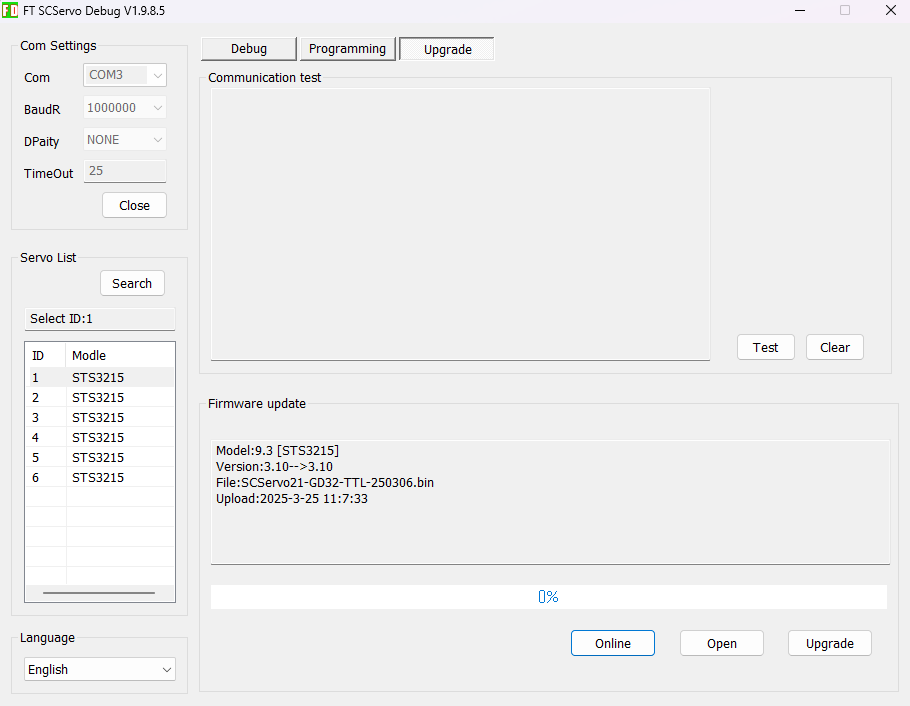Viewport: 910px width, 706px height.
Task: Click the ID column header
Action: click(x=46, y=355)
